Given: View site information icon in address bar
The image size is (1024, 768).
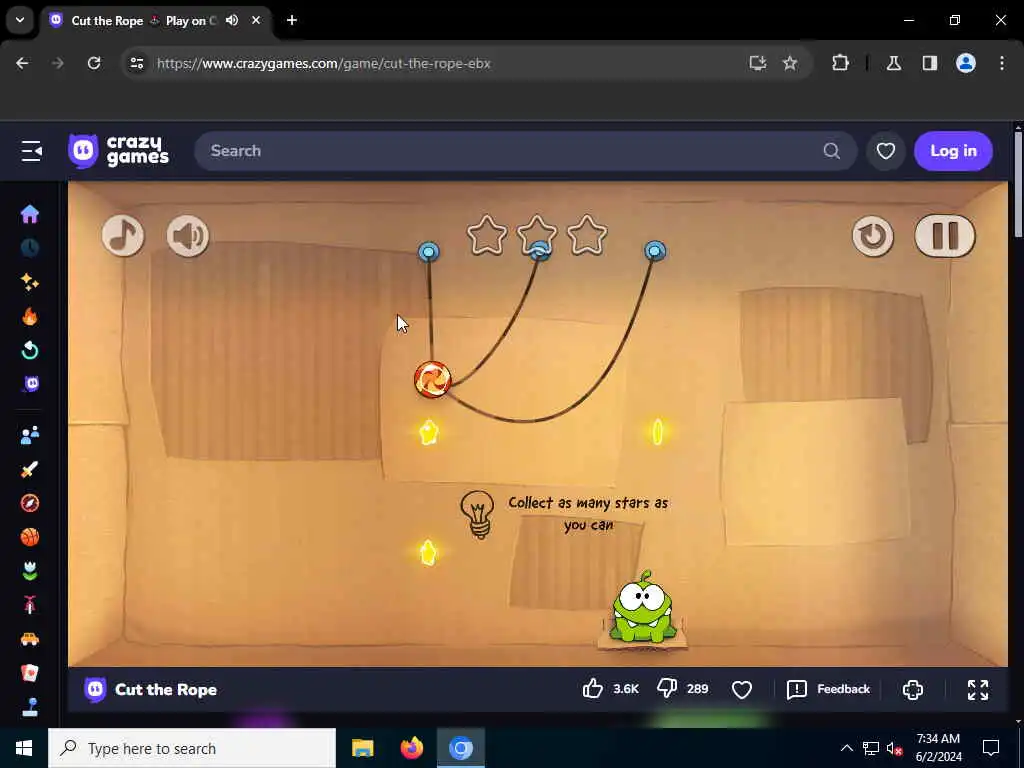Looking at the screenshot, I should (x=136, y=63).
